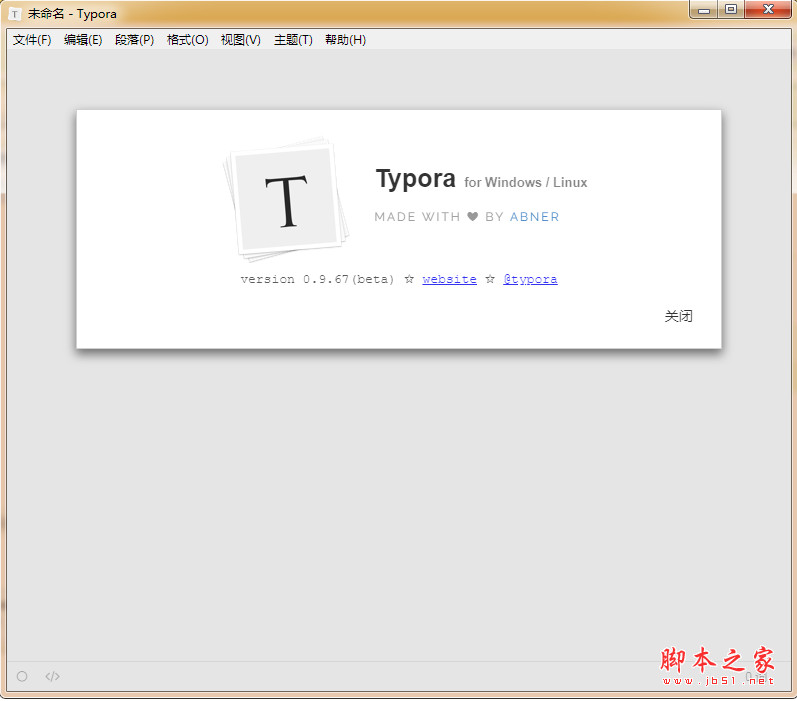The height and width of the screenshot is (701, 797).
Task: Open the website link
Action: coord(449,279)
